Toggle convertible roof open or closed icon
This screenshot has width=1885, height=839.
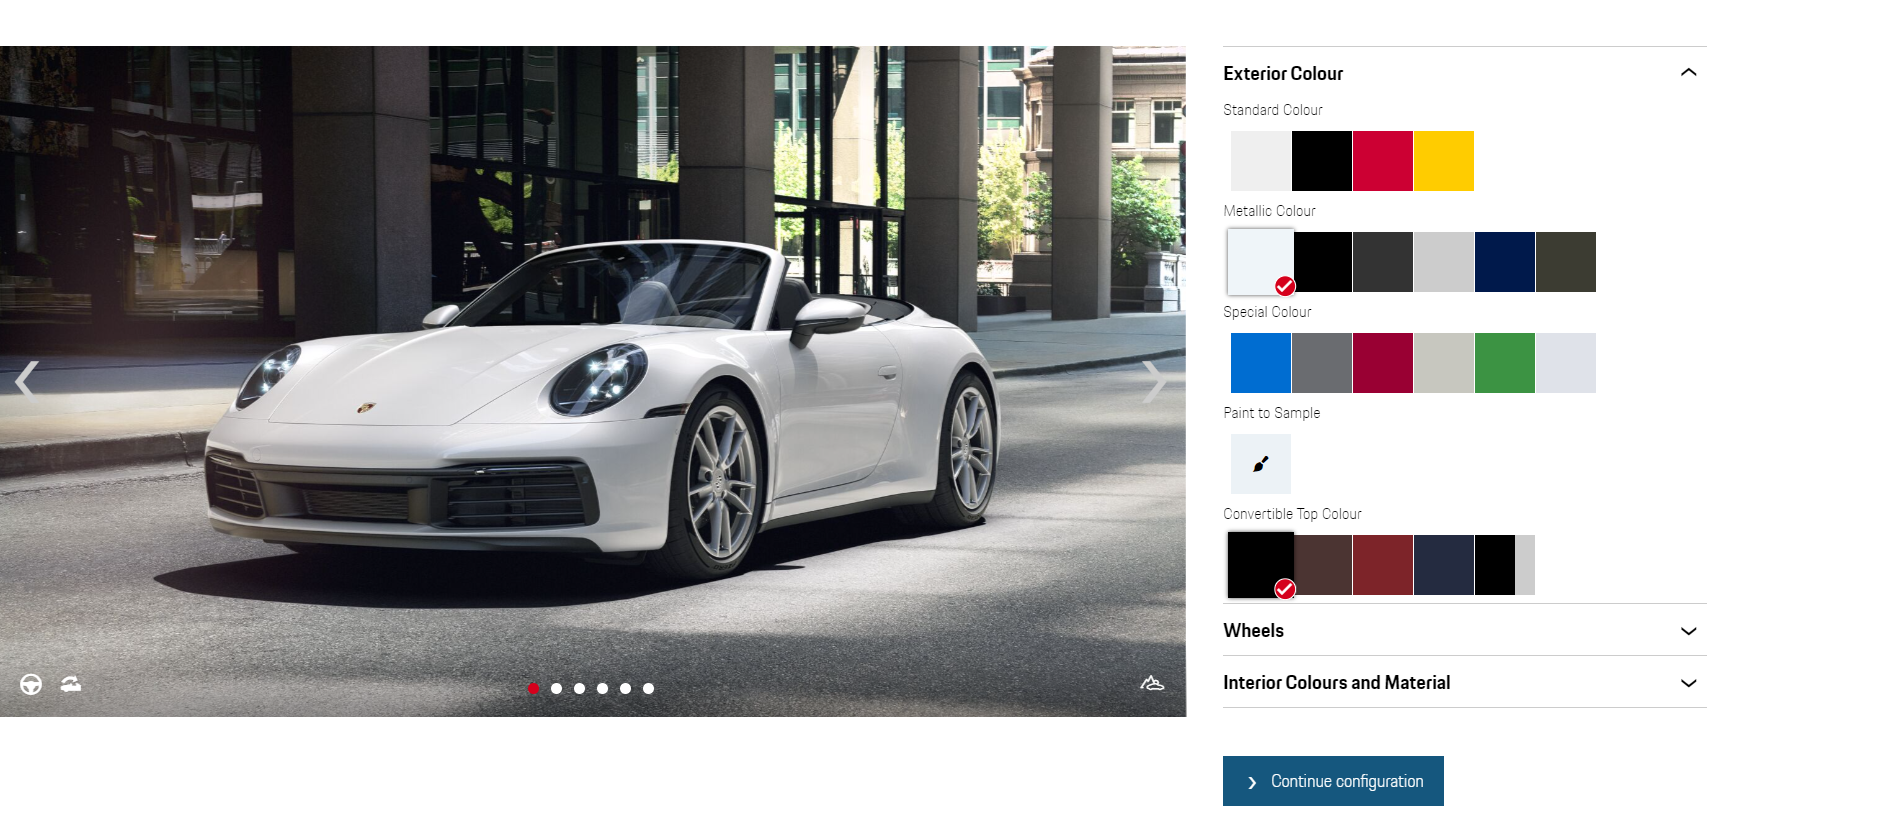71,684
